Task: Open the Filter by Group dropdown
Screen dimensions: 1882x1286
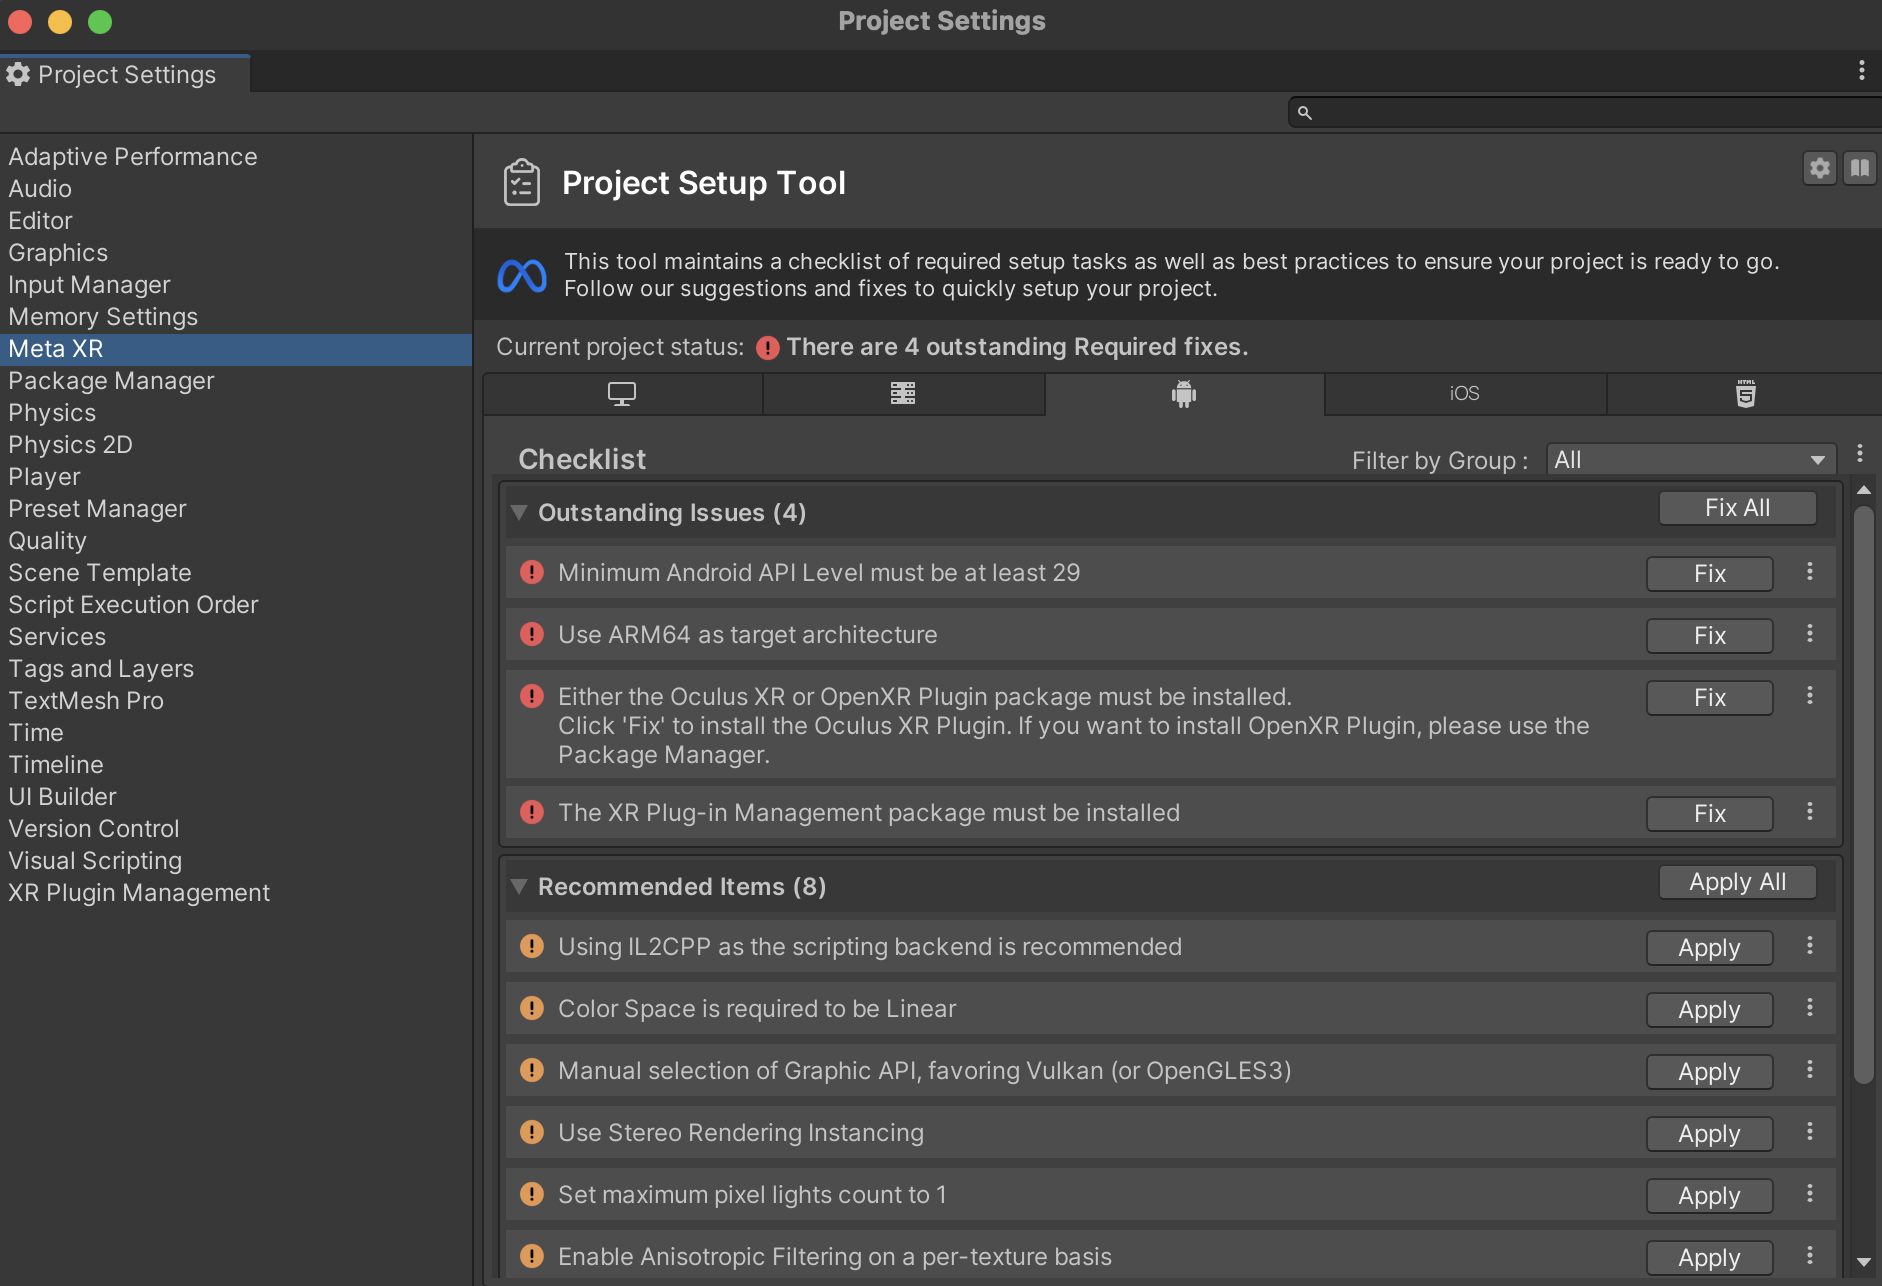Action: click(x=1688, y=460)
